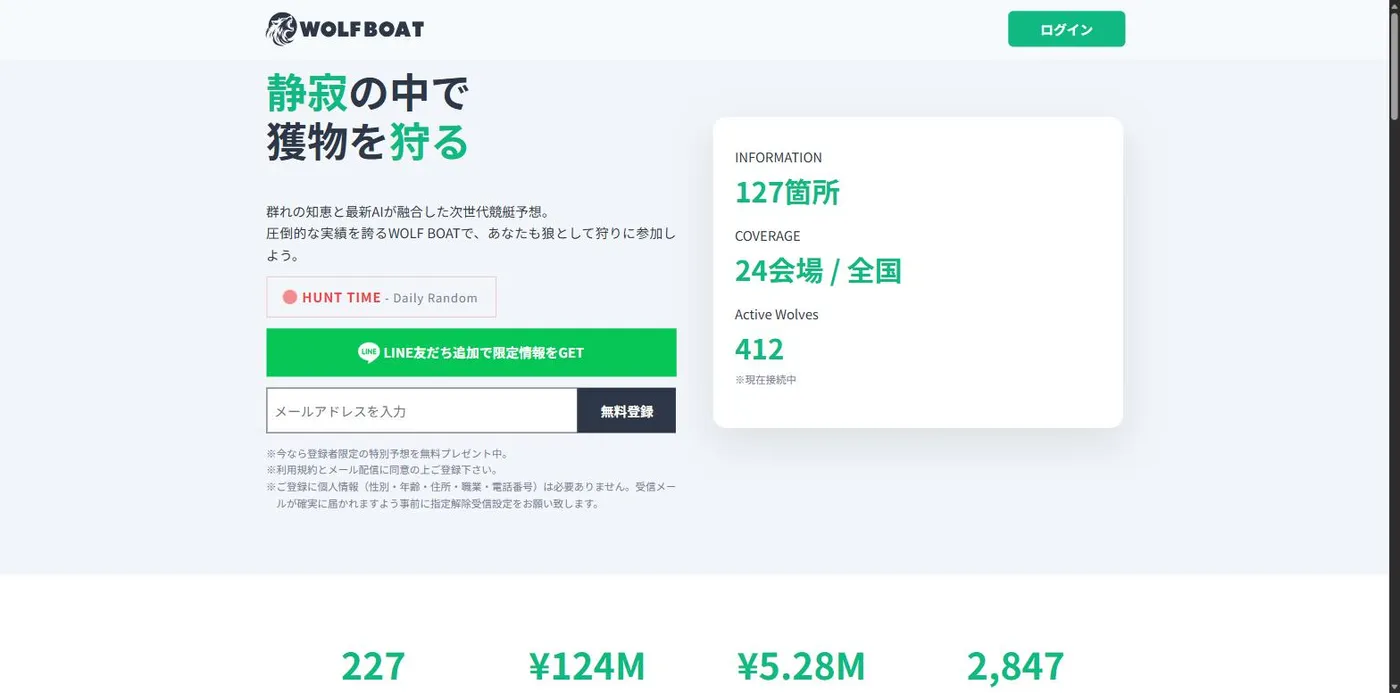Click the red dot beside HUNT TIME

290,297
